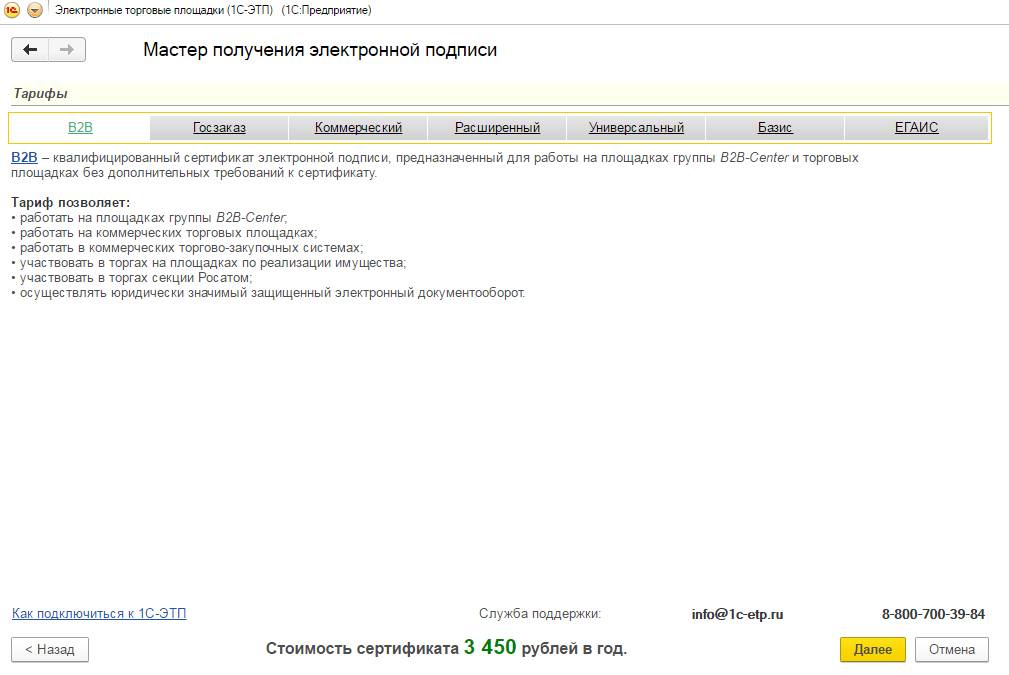Click the 'Служба поддержки:' label

(540, 613)
